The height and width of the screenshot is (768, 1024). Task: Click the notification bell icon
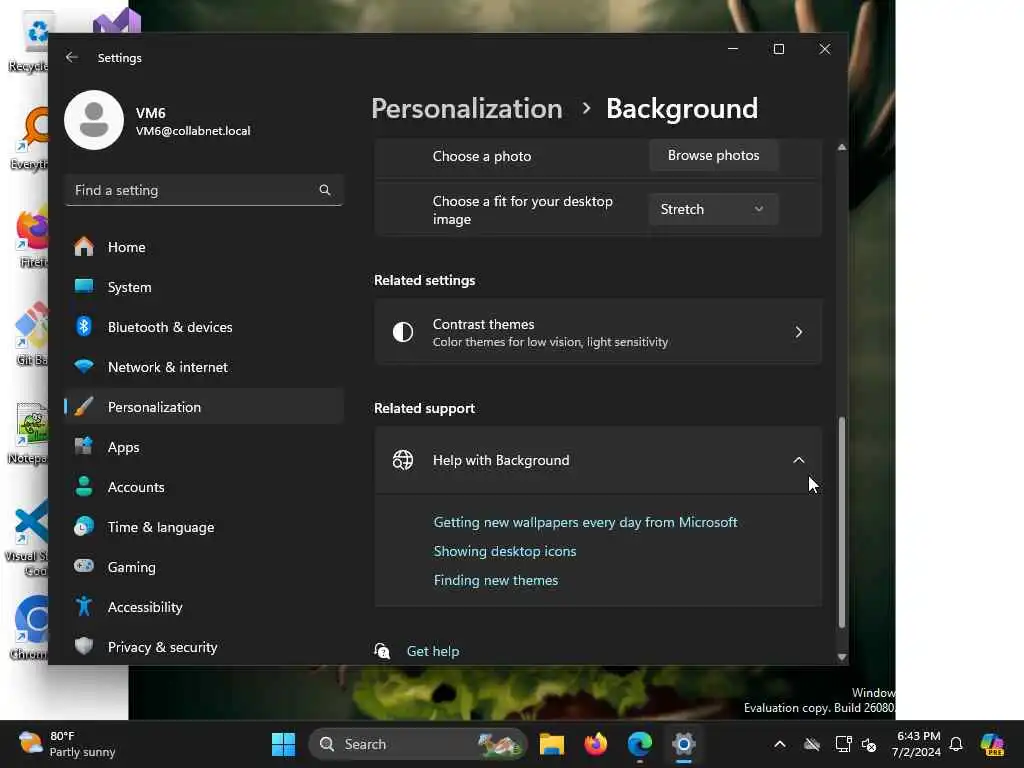pos(956,744)
